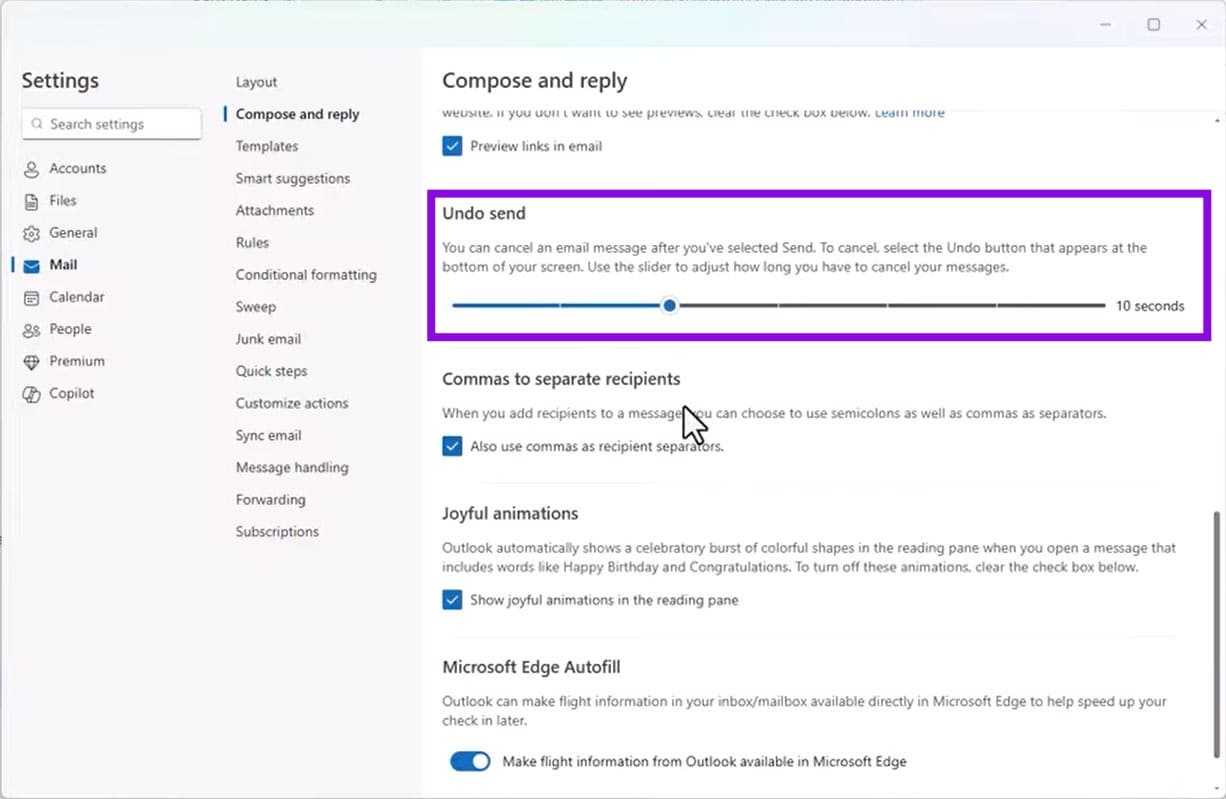
Task: Click the People contacts icon
Action: (x=32, y=329)
